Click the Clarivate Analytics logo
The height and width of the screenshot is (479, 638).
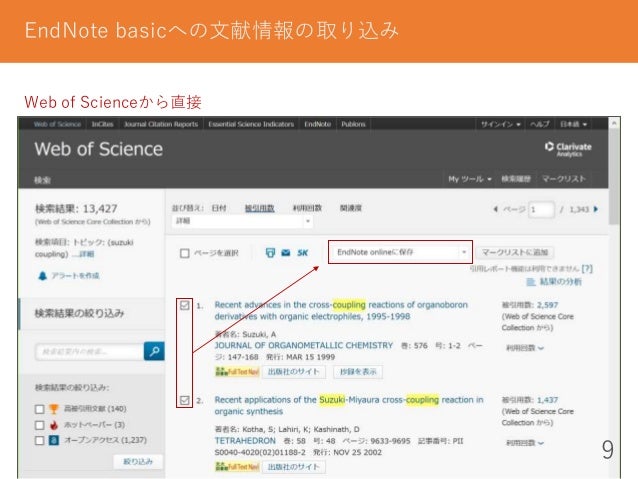point(568,149)
